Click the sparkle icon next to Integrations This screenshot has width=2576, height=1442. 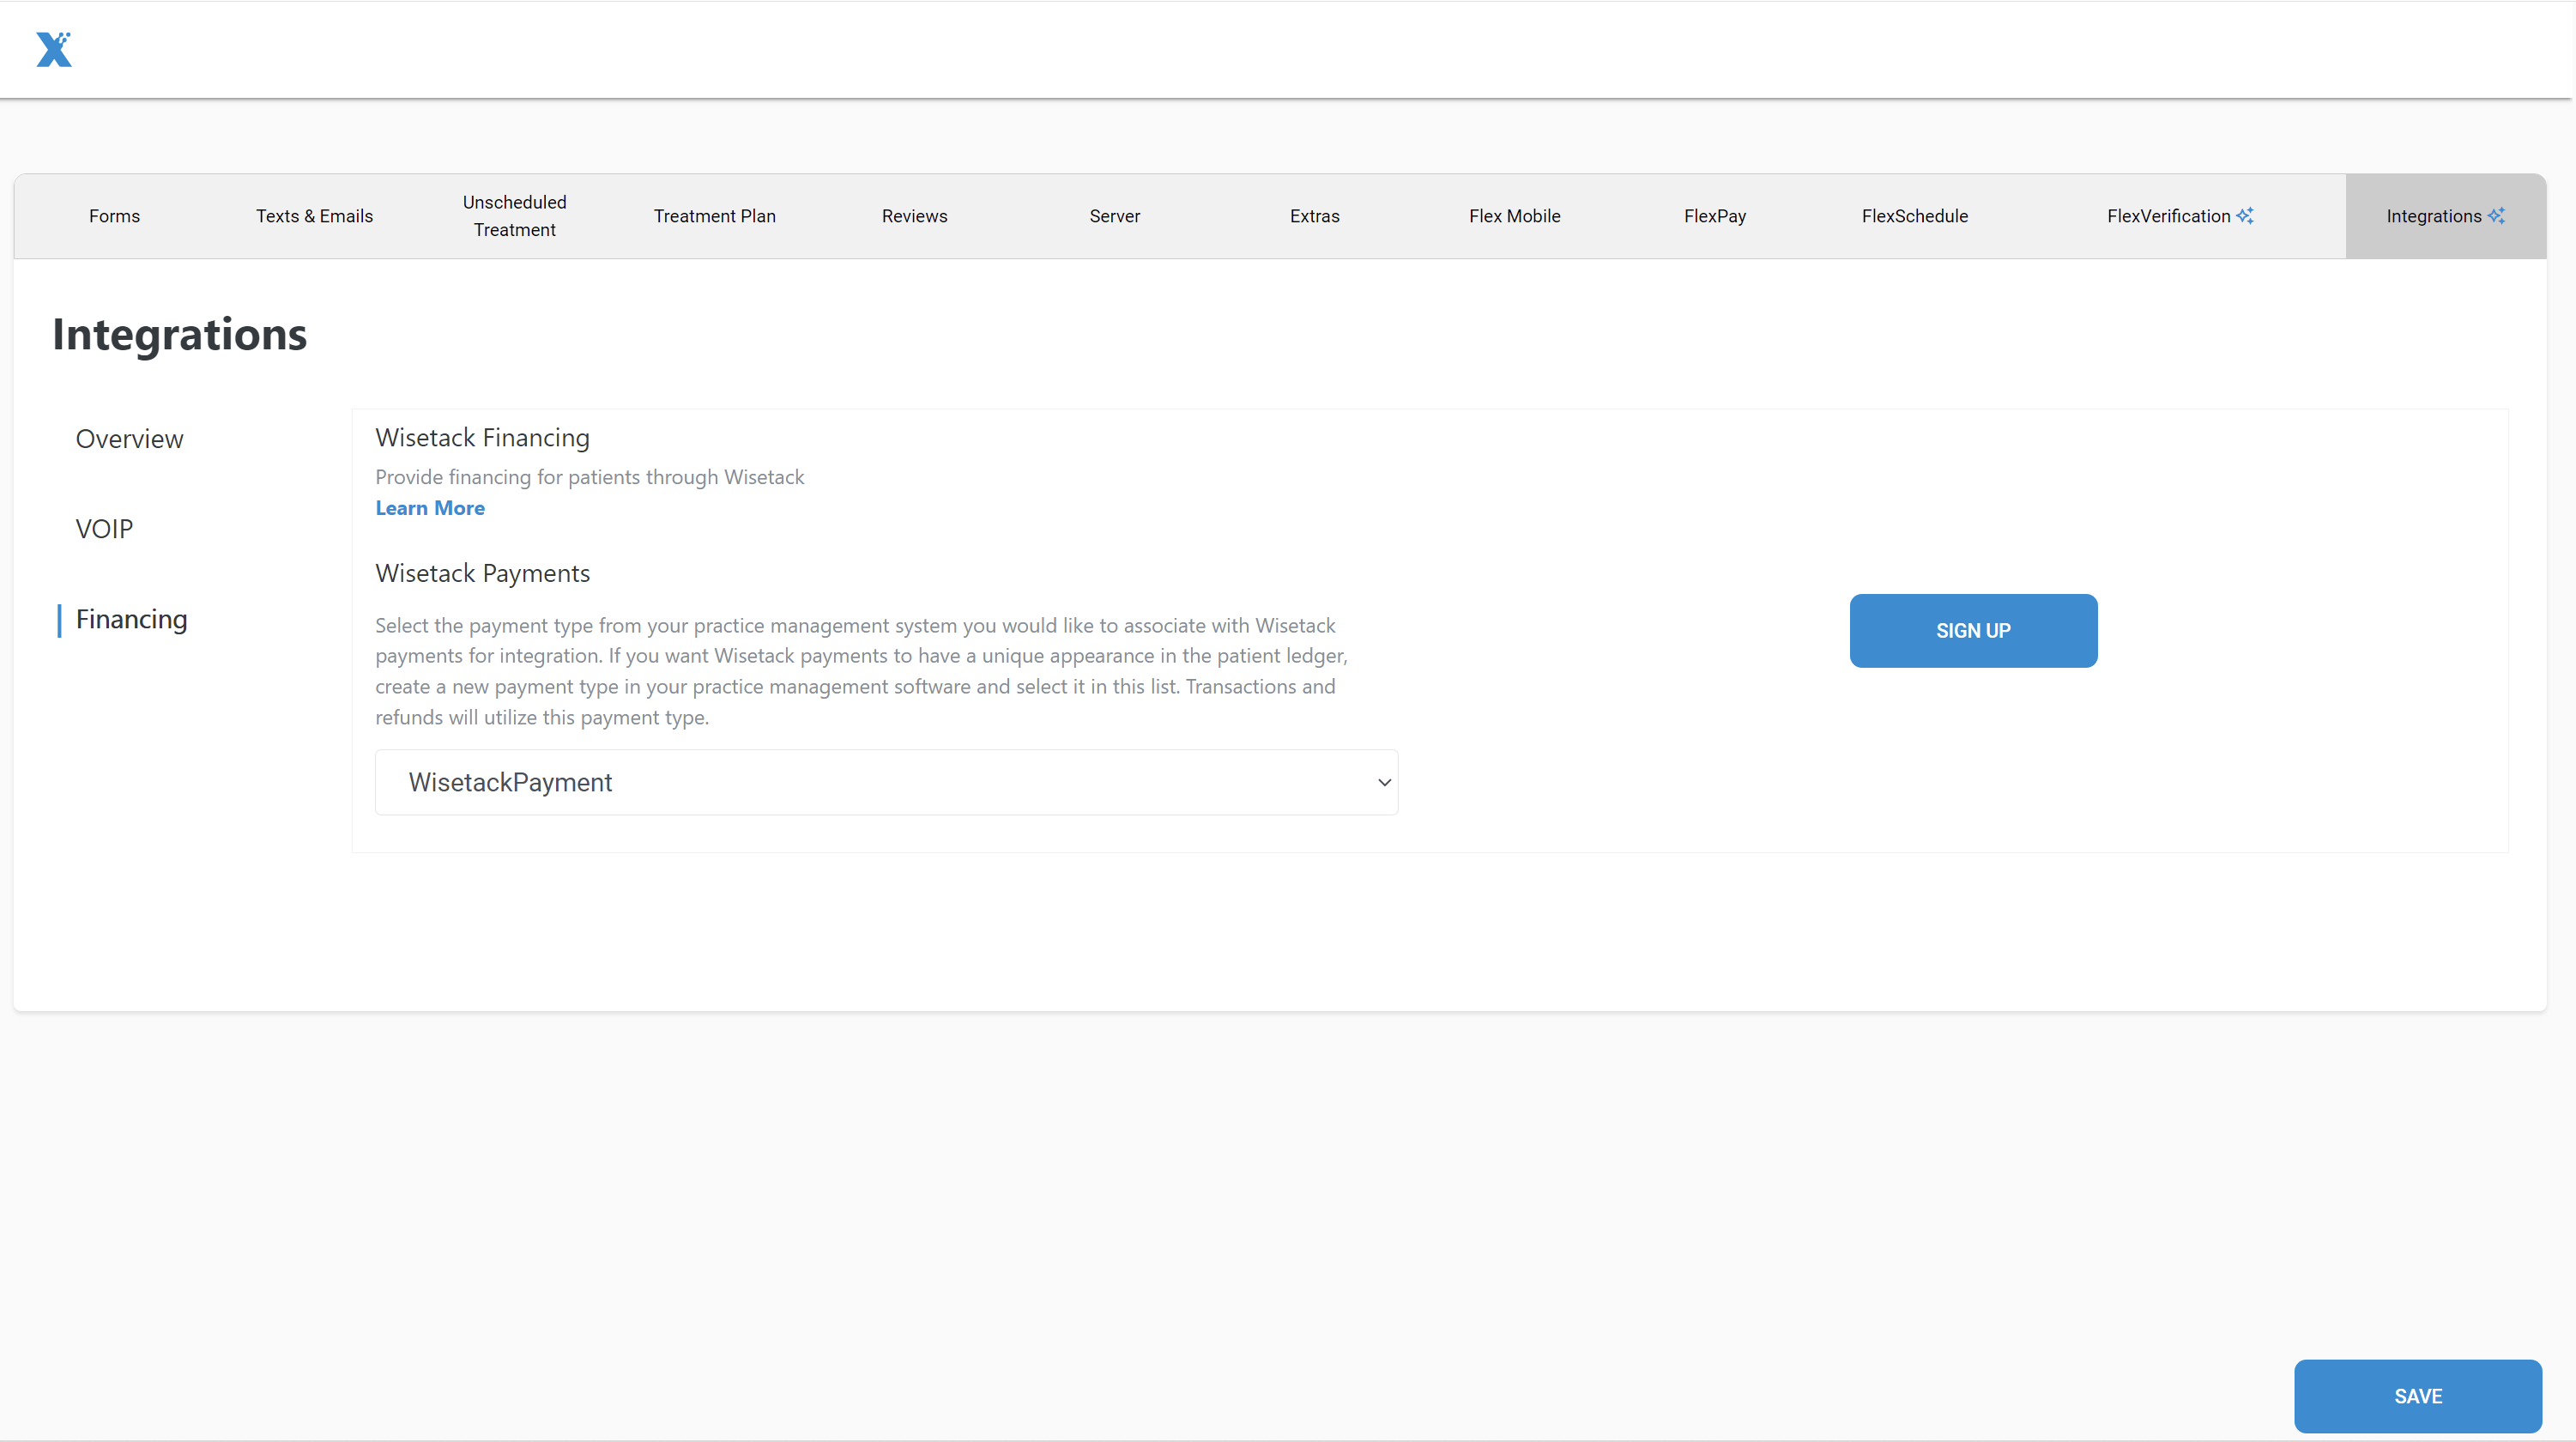coord(2498,215)
